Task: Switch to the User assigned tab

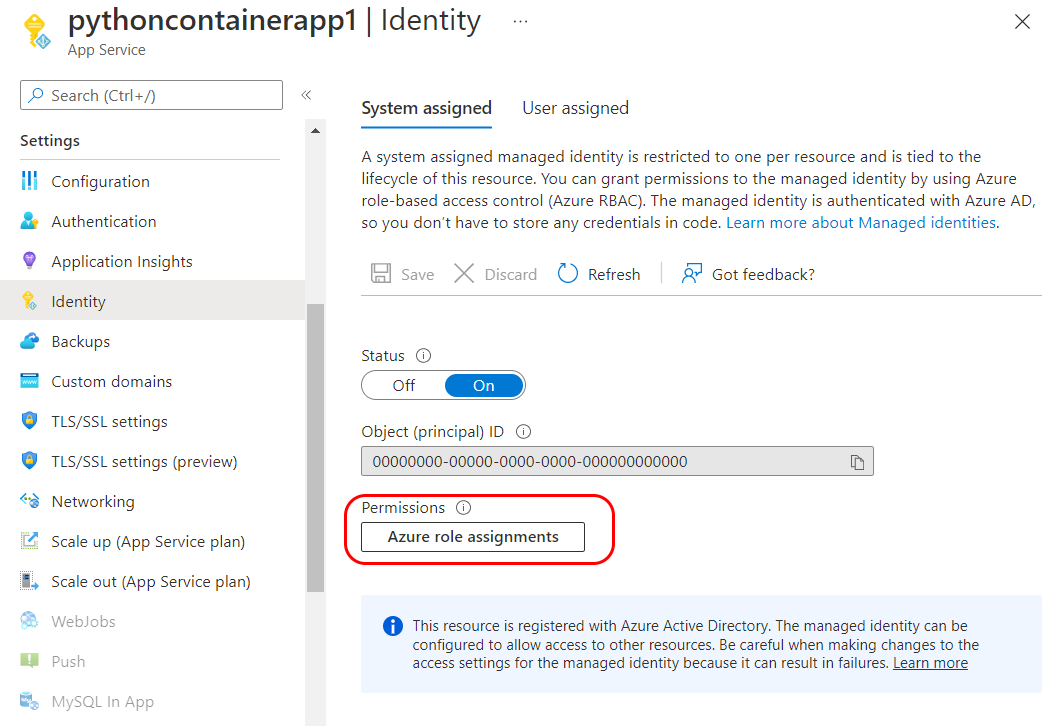Action: (x=575, y=108)
